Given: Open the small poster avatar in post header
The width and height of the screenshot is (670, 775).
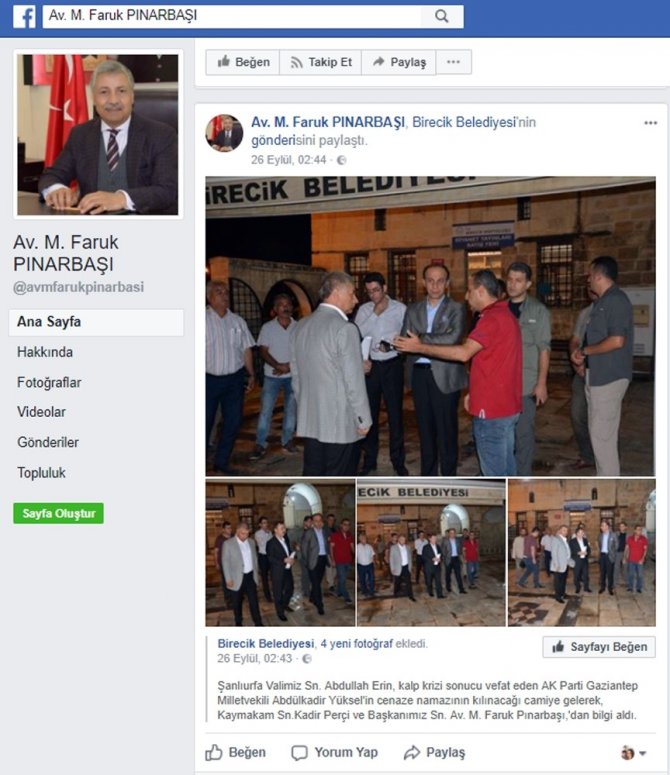Looking at the screenshot, I should (x=224, y=133).
